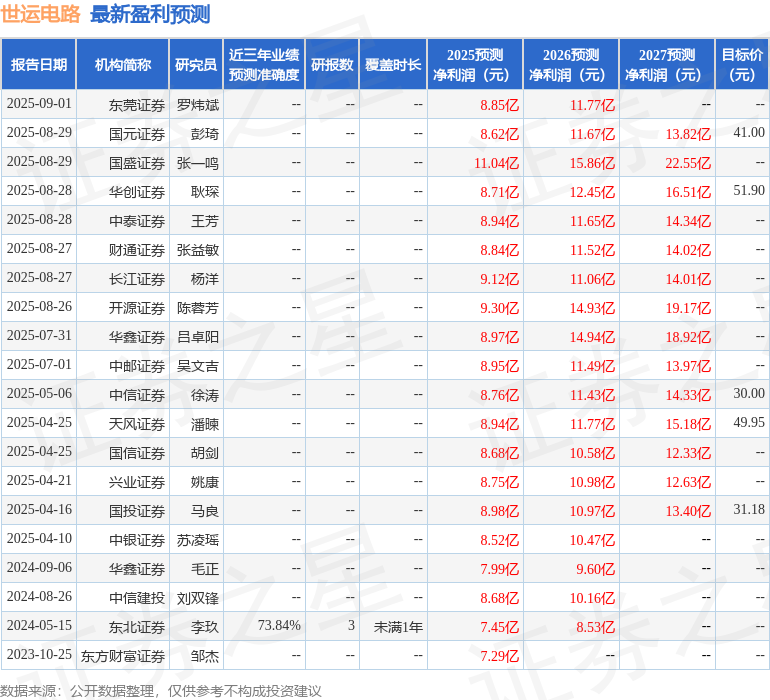
Task: Select the 目标价 column header
Action: click(742, 64)
